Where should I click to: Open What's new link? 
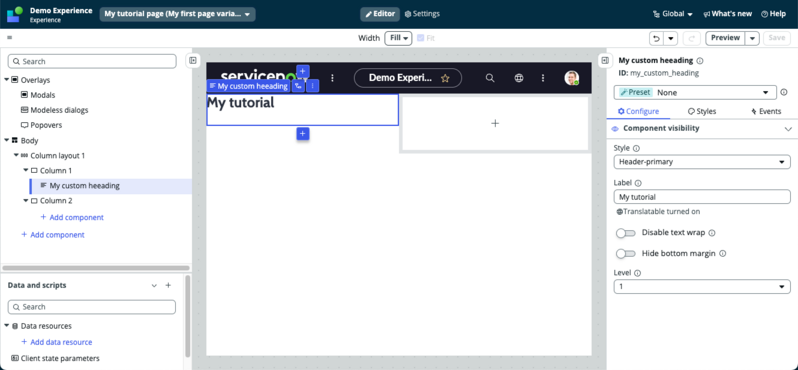(727, 14)
